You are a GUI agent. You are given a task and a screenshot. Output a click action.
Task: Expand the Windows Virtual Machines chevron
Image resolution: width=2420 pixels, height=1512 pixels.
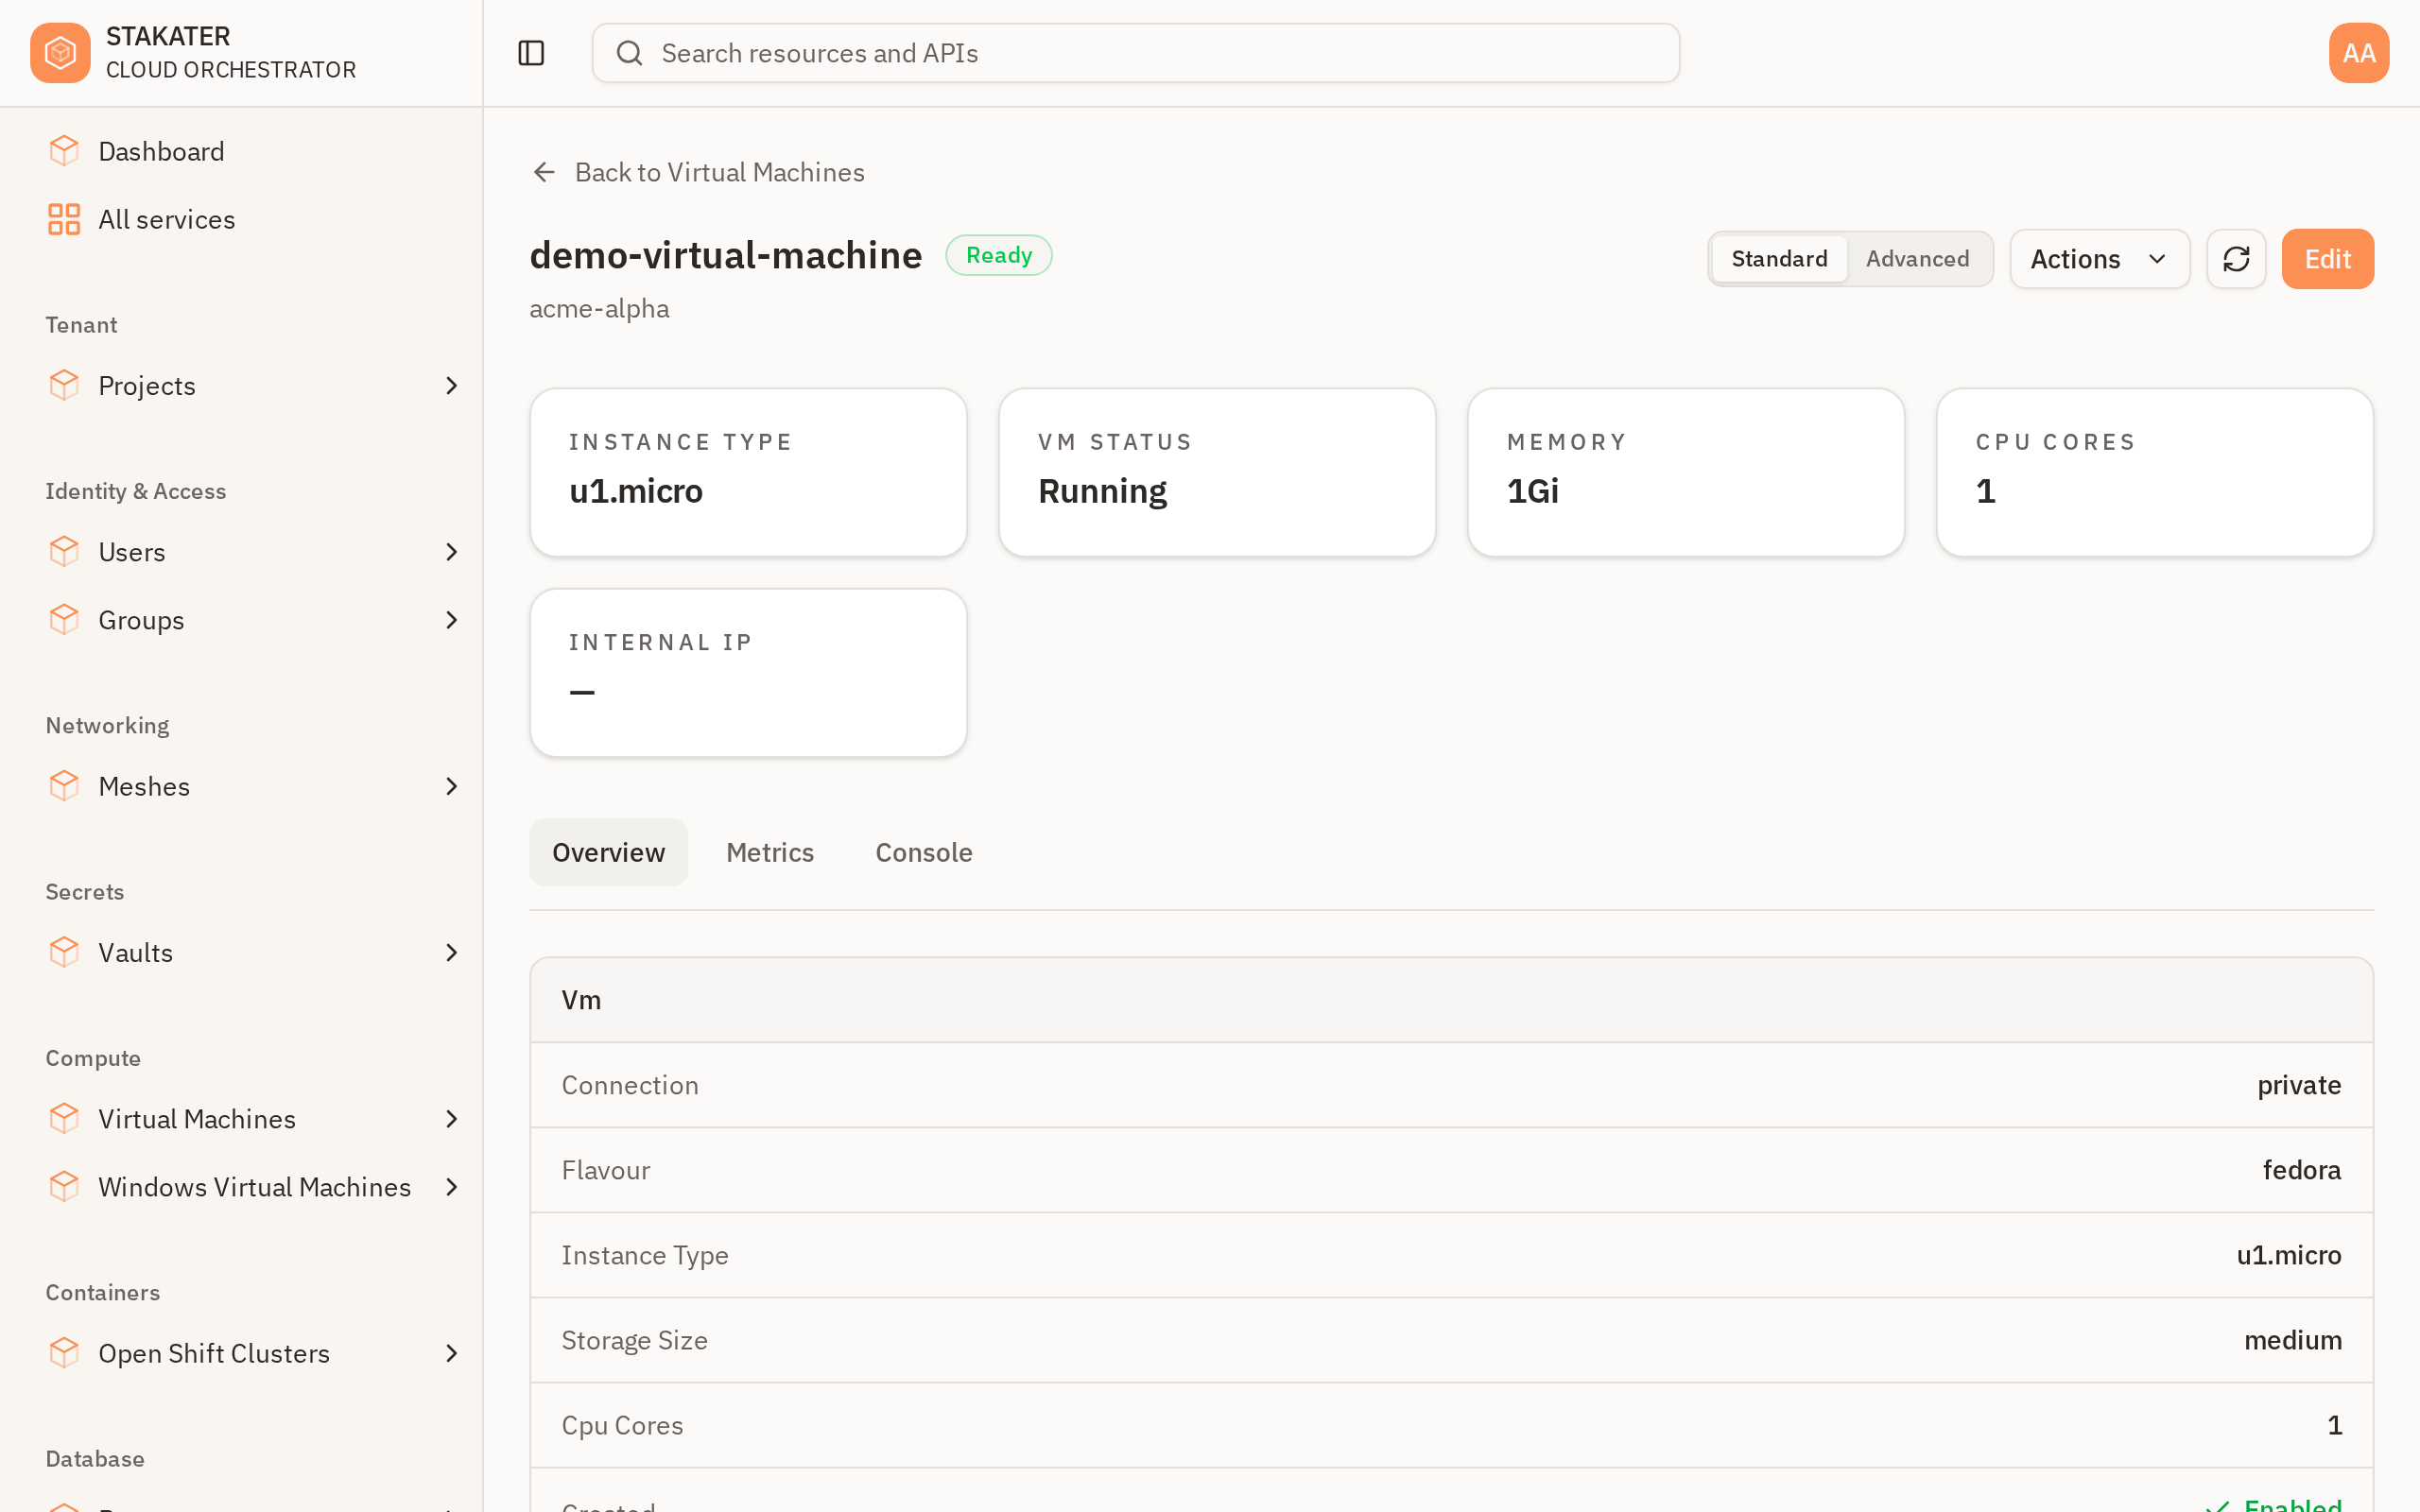coord(452,1187)
